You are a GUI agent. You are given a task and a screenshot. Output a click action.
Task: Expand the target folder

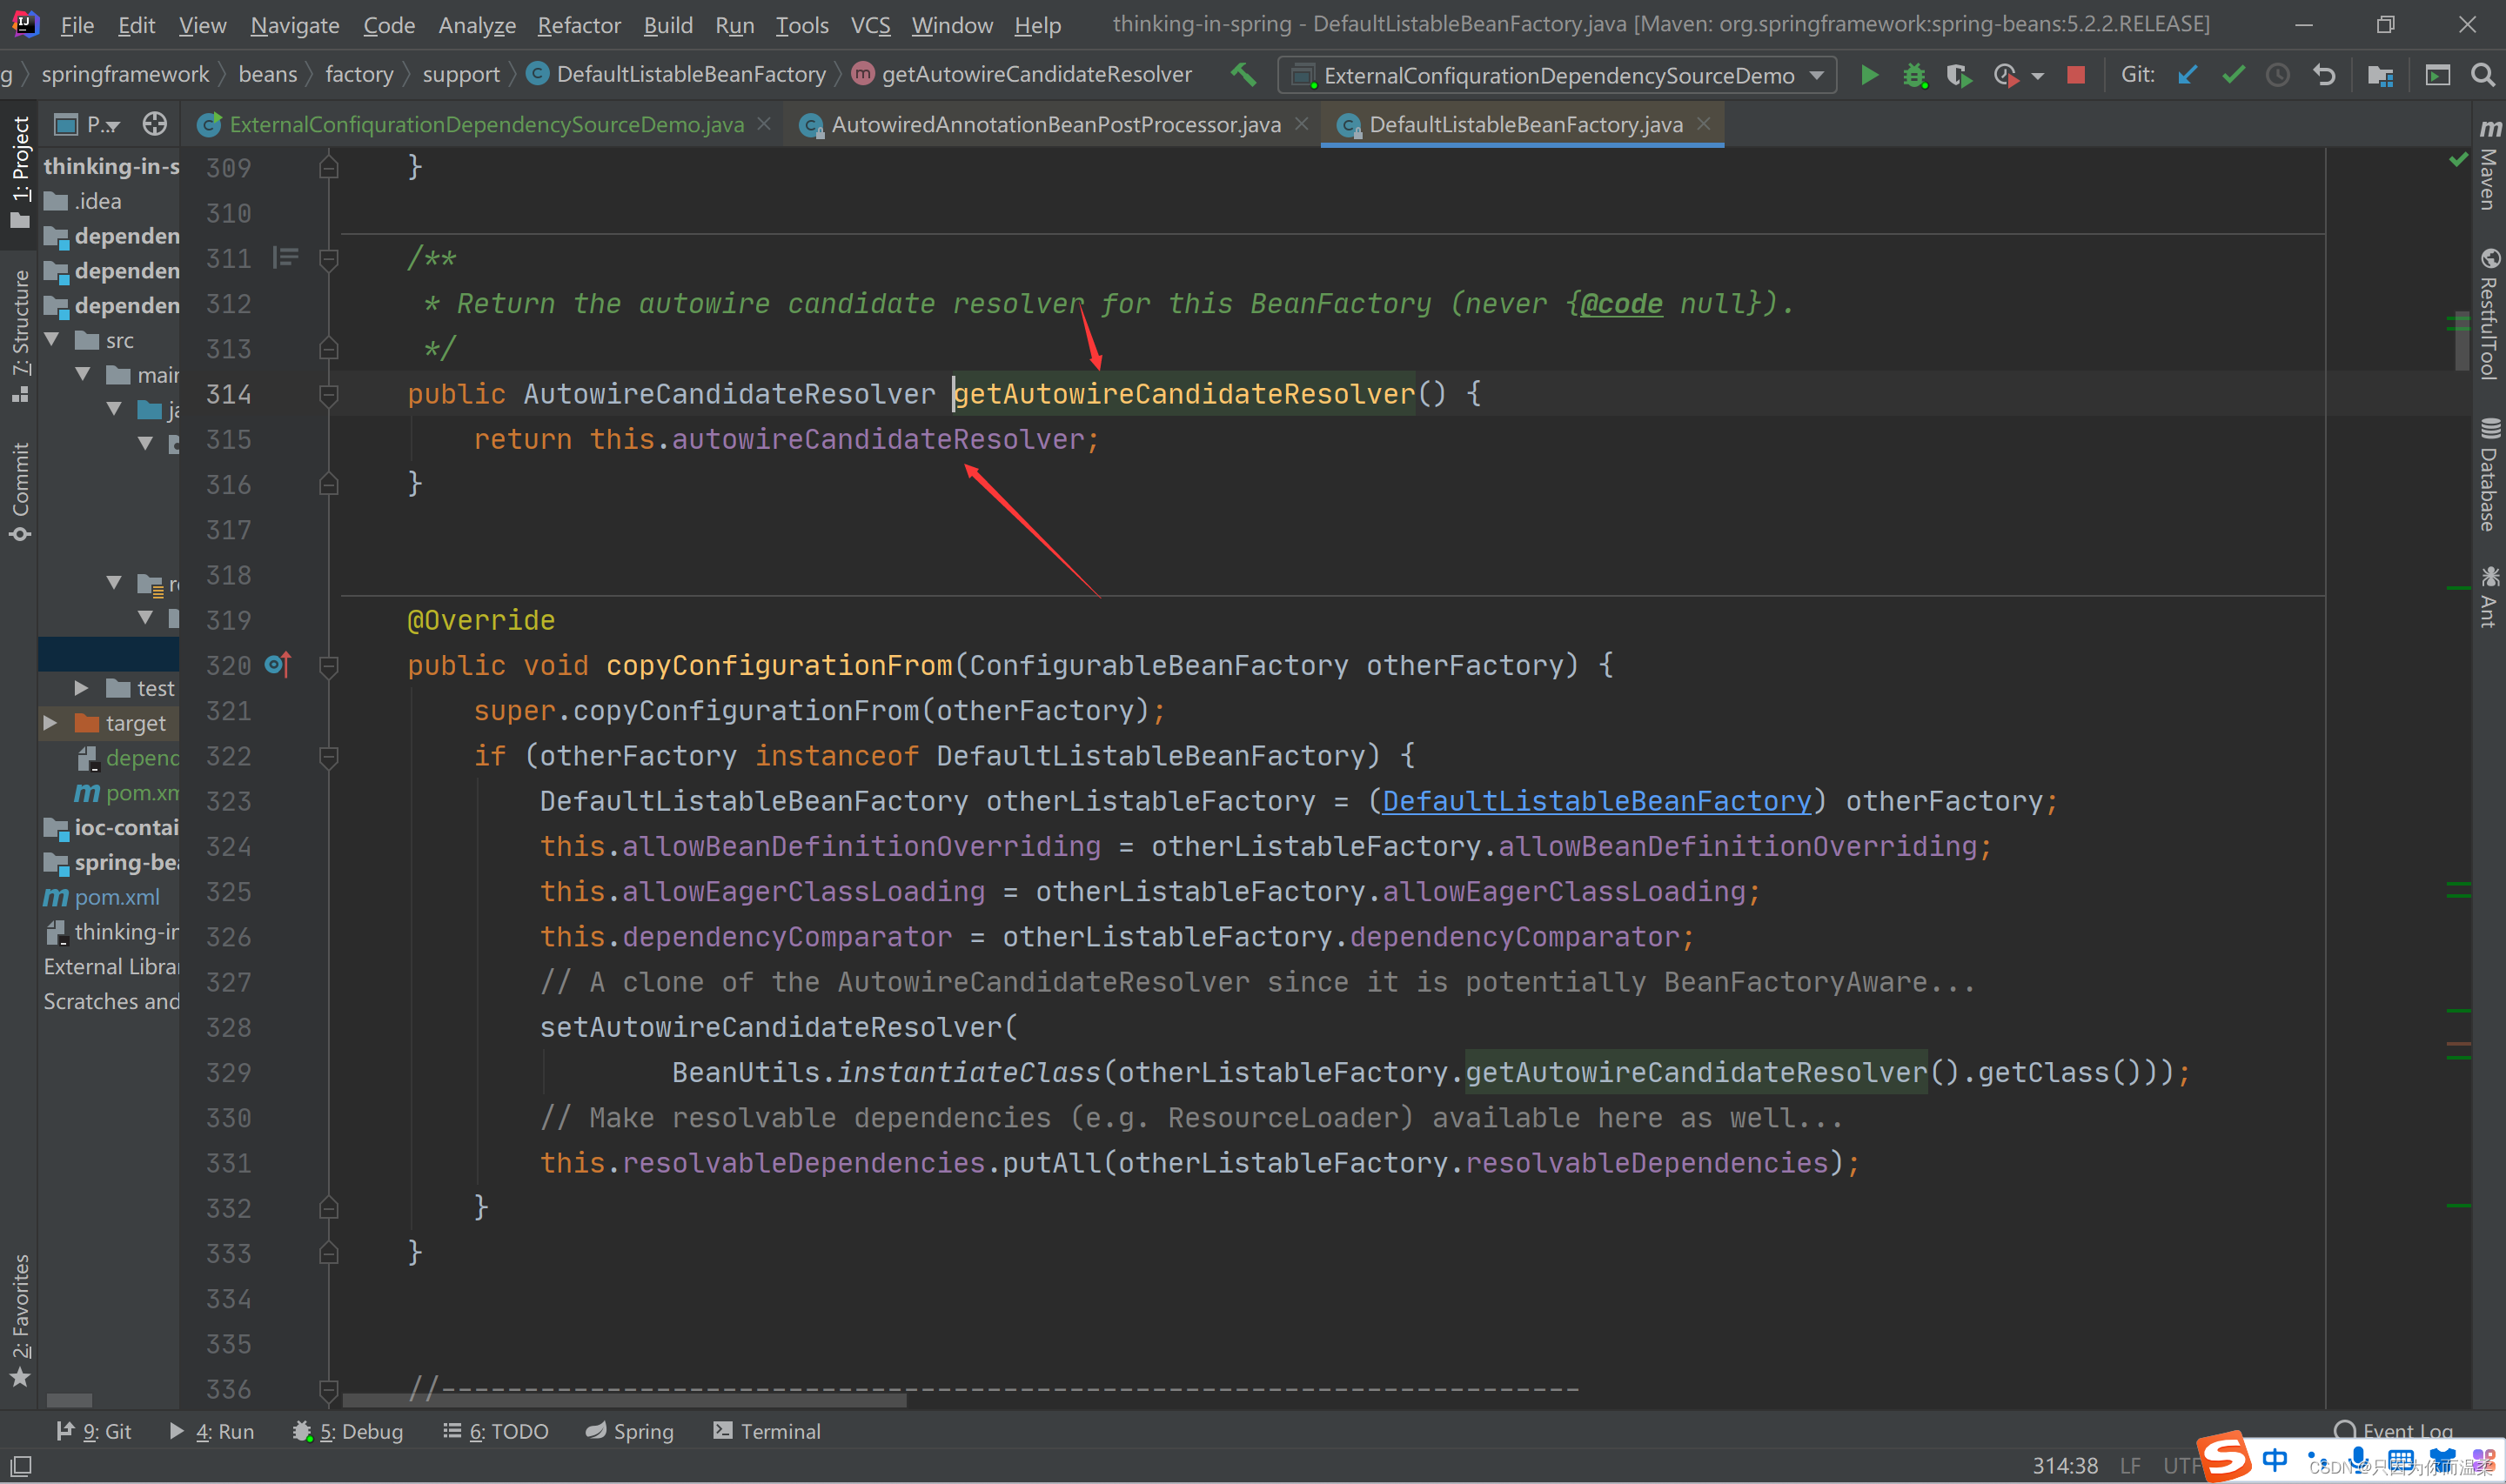(50, 722)
